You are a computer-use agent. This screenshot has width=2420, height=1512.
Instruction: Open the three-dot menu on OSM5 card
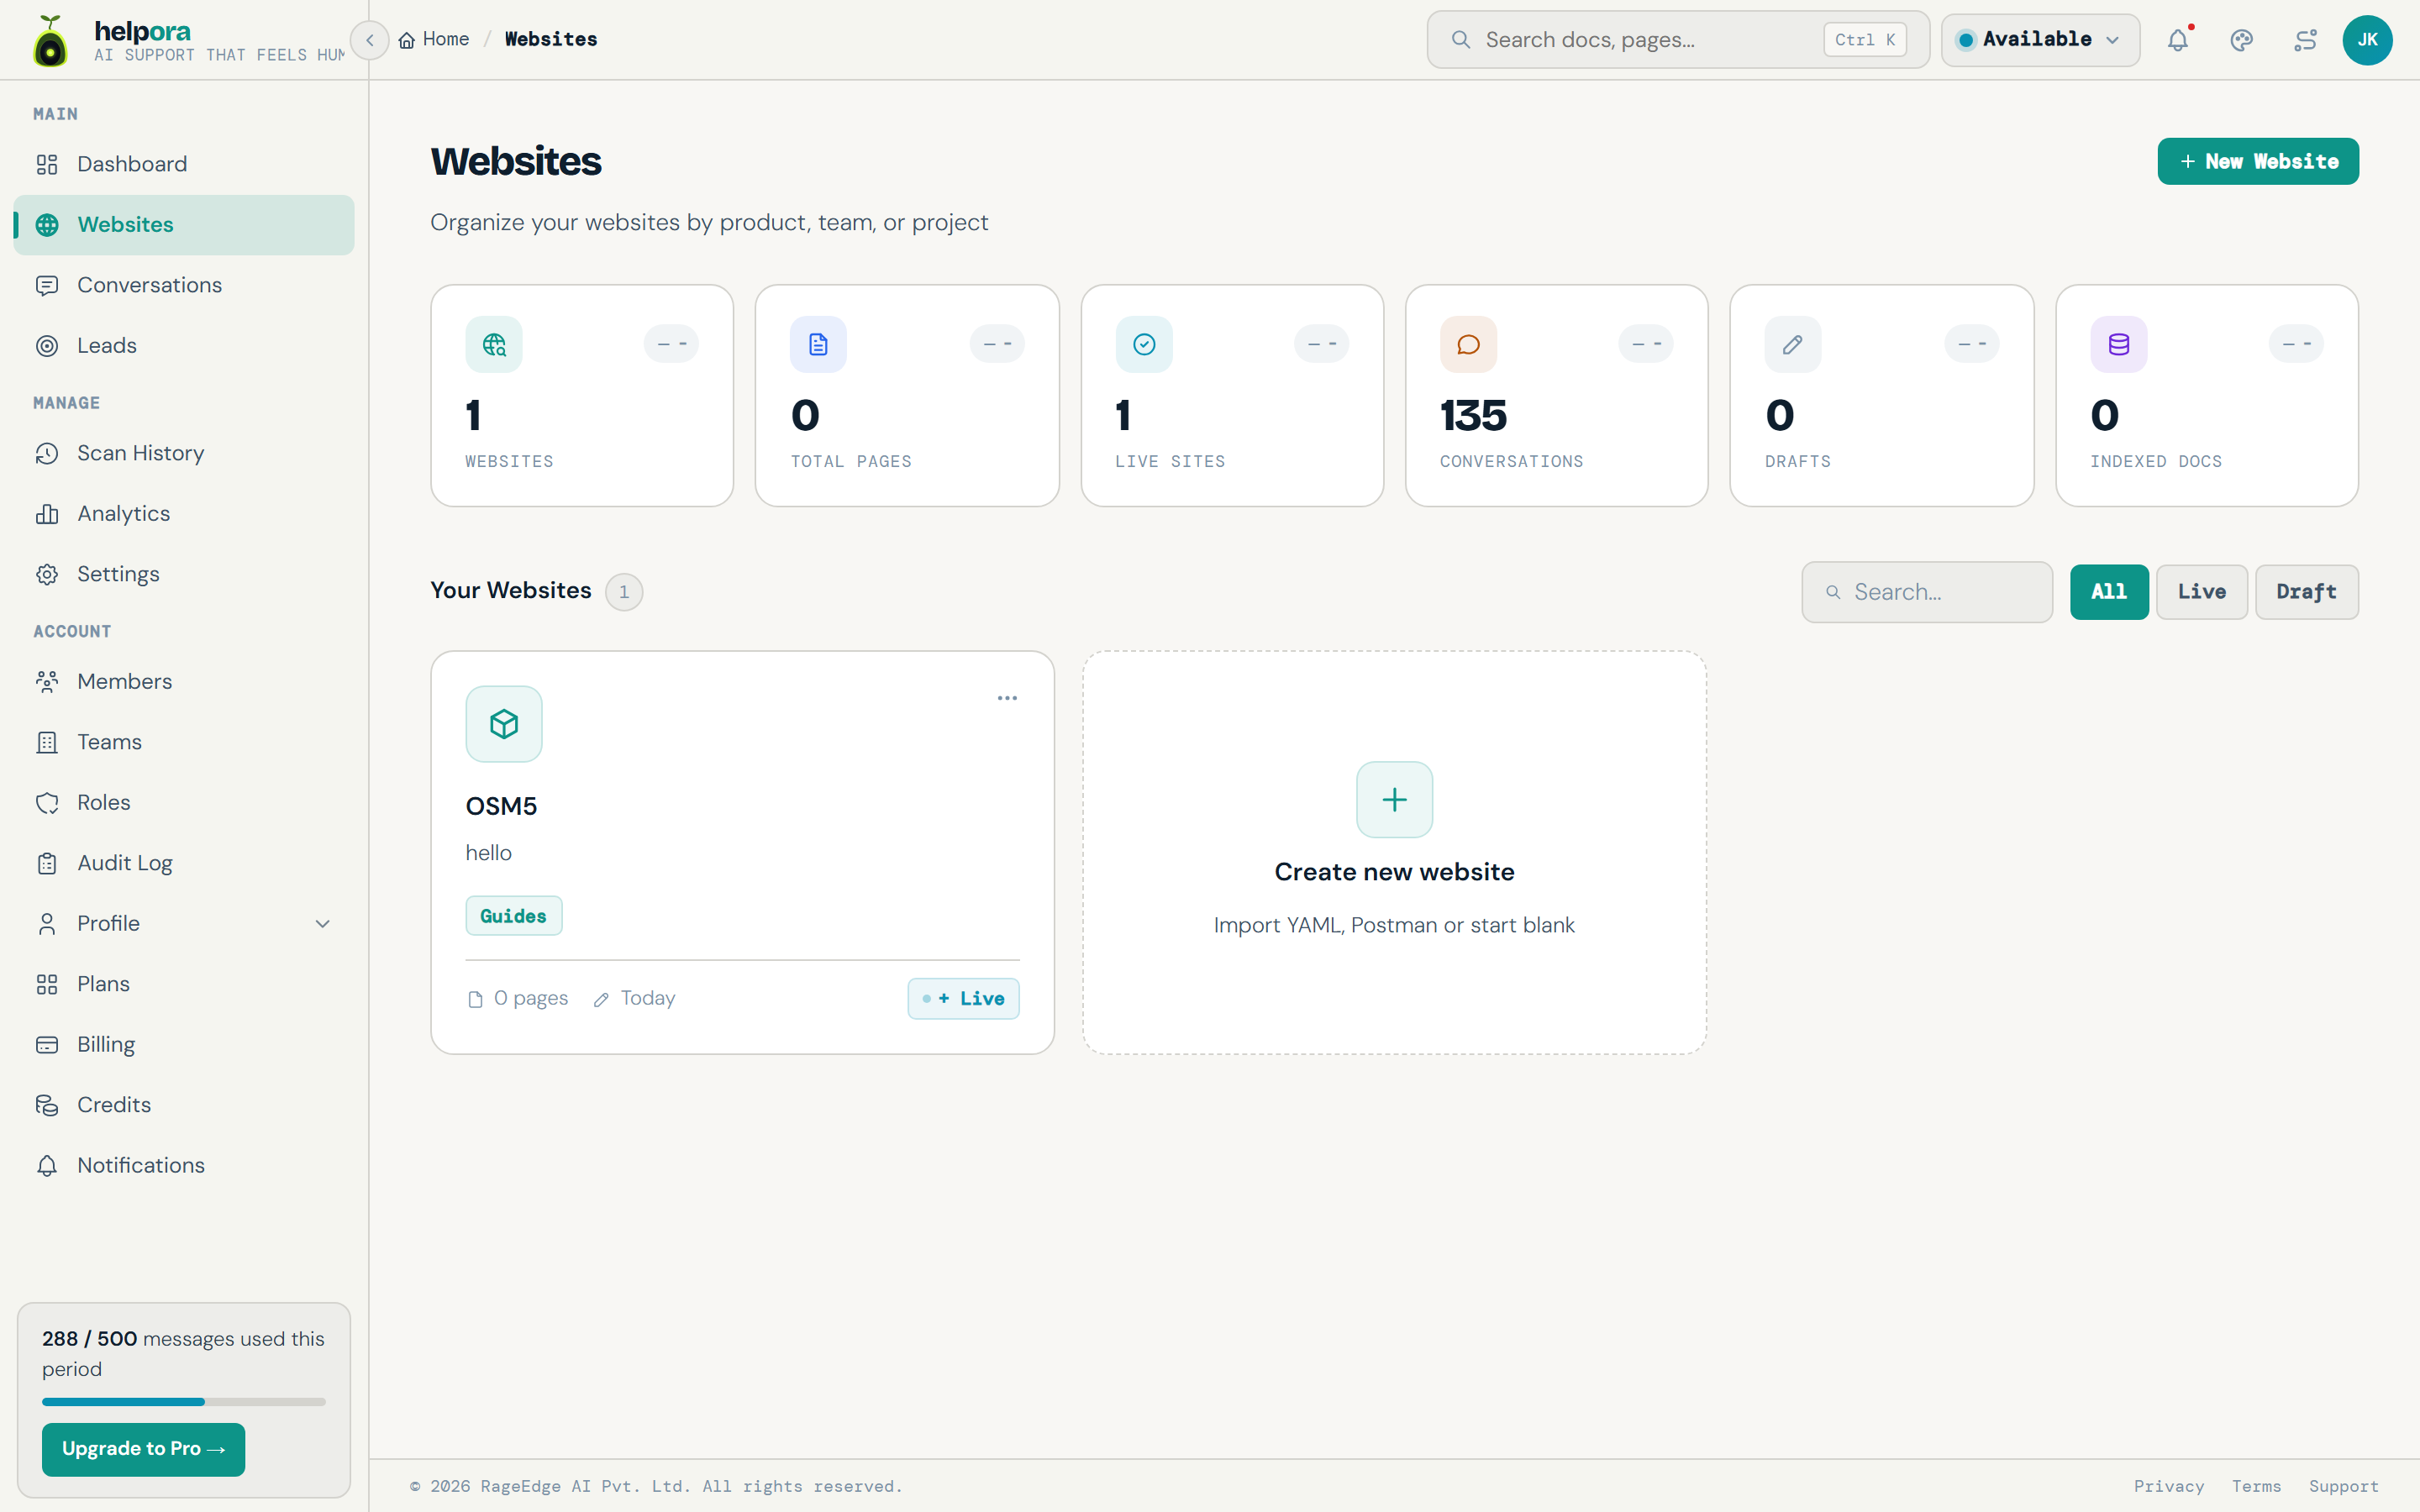pyautogui.click(x=1007, y=698)
